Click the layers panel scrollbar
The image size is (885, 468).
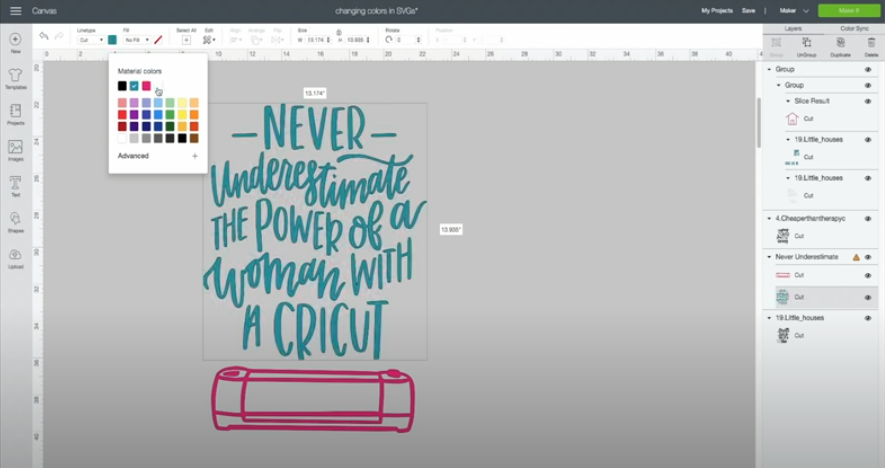coord(759,121)
